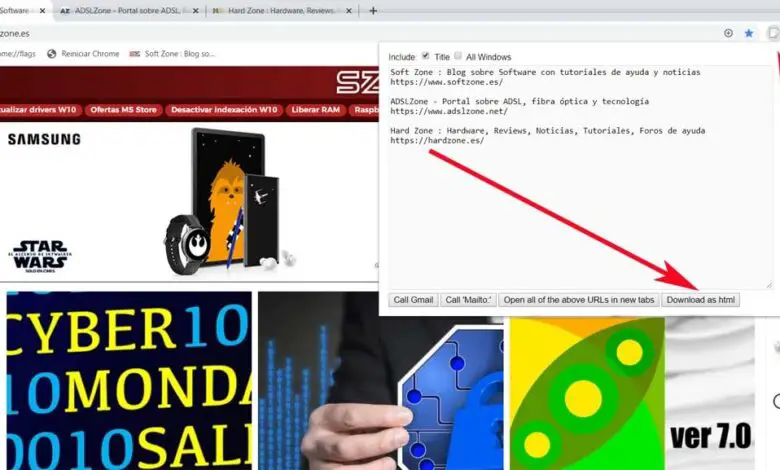Click the Liberar RAM tag
Screen dimensions: 780x470
pos(315,110)
